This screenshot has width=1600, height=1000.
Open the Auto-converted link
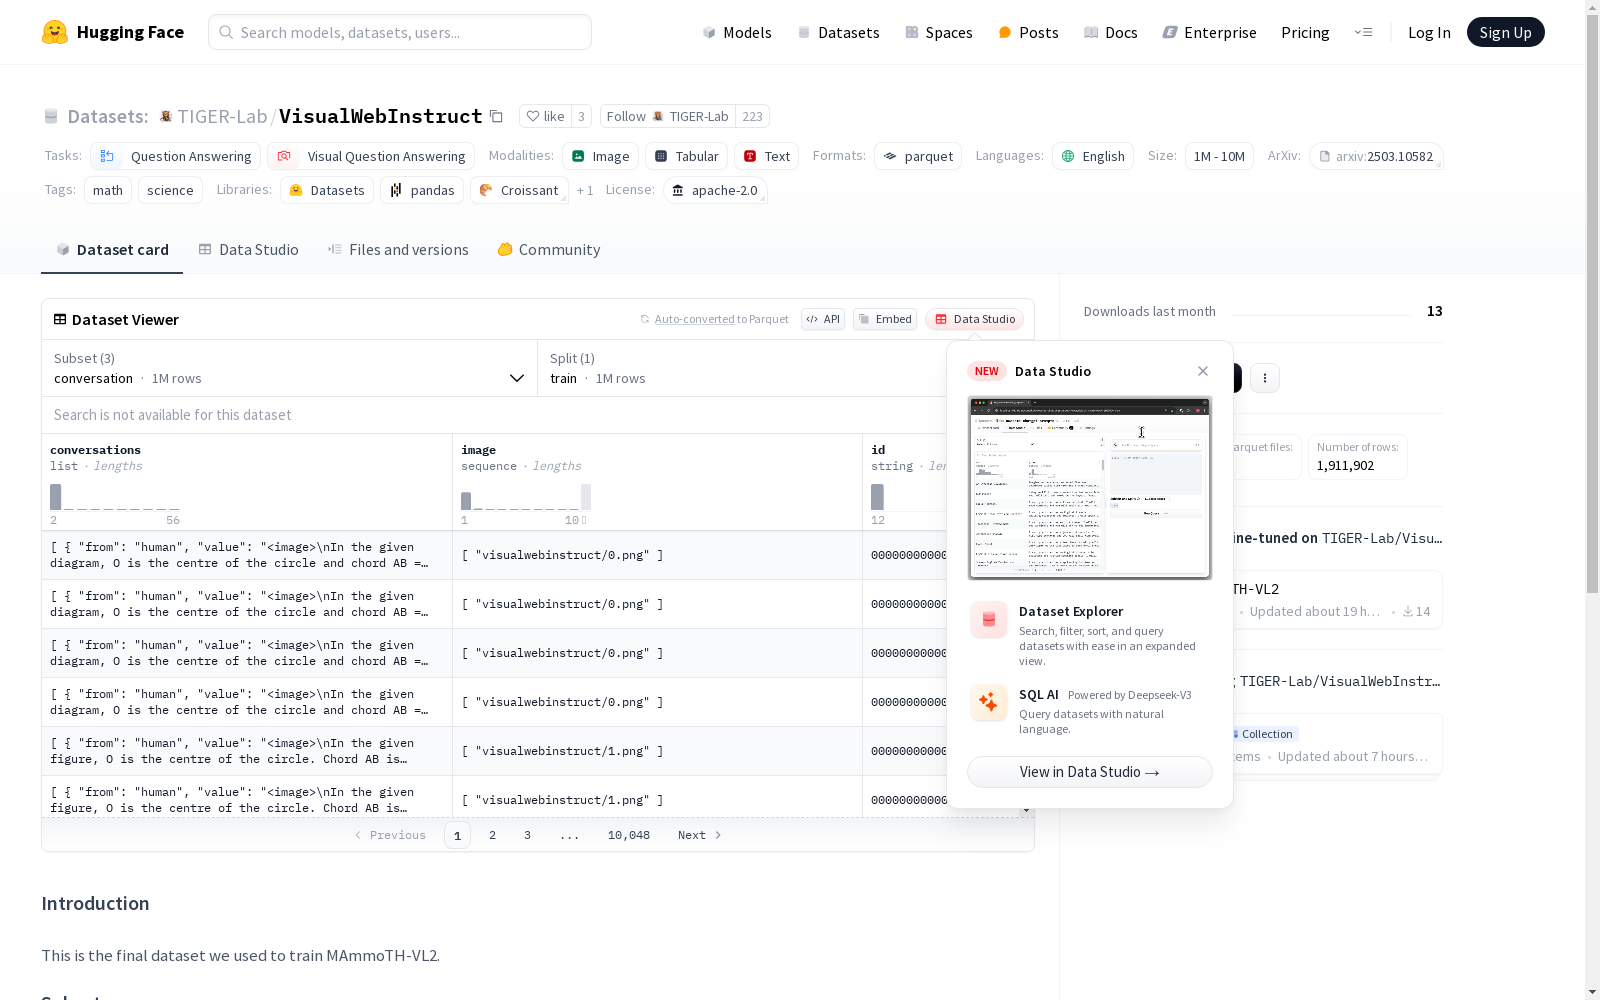[694, 319]
